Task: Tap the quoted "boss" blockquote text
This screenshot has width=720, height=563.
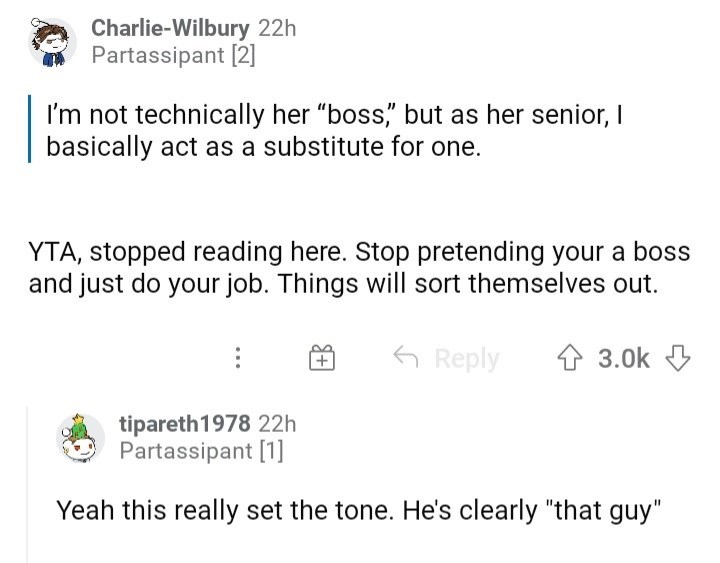Action: [x=334, y=130]
